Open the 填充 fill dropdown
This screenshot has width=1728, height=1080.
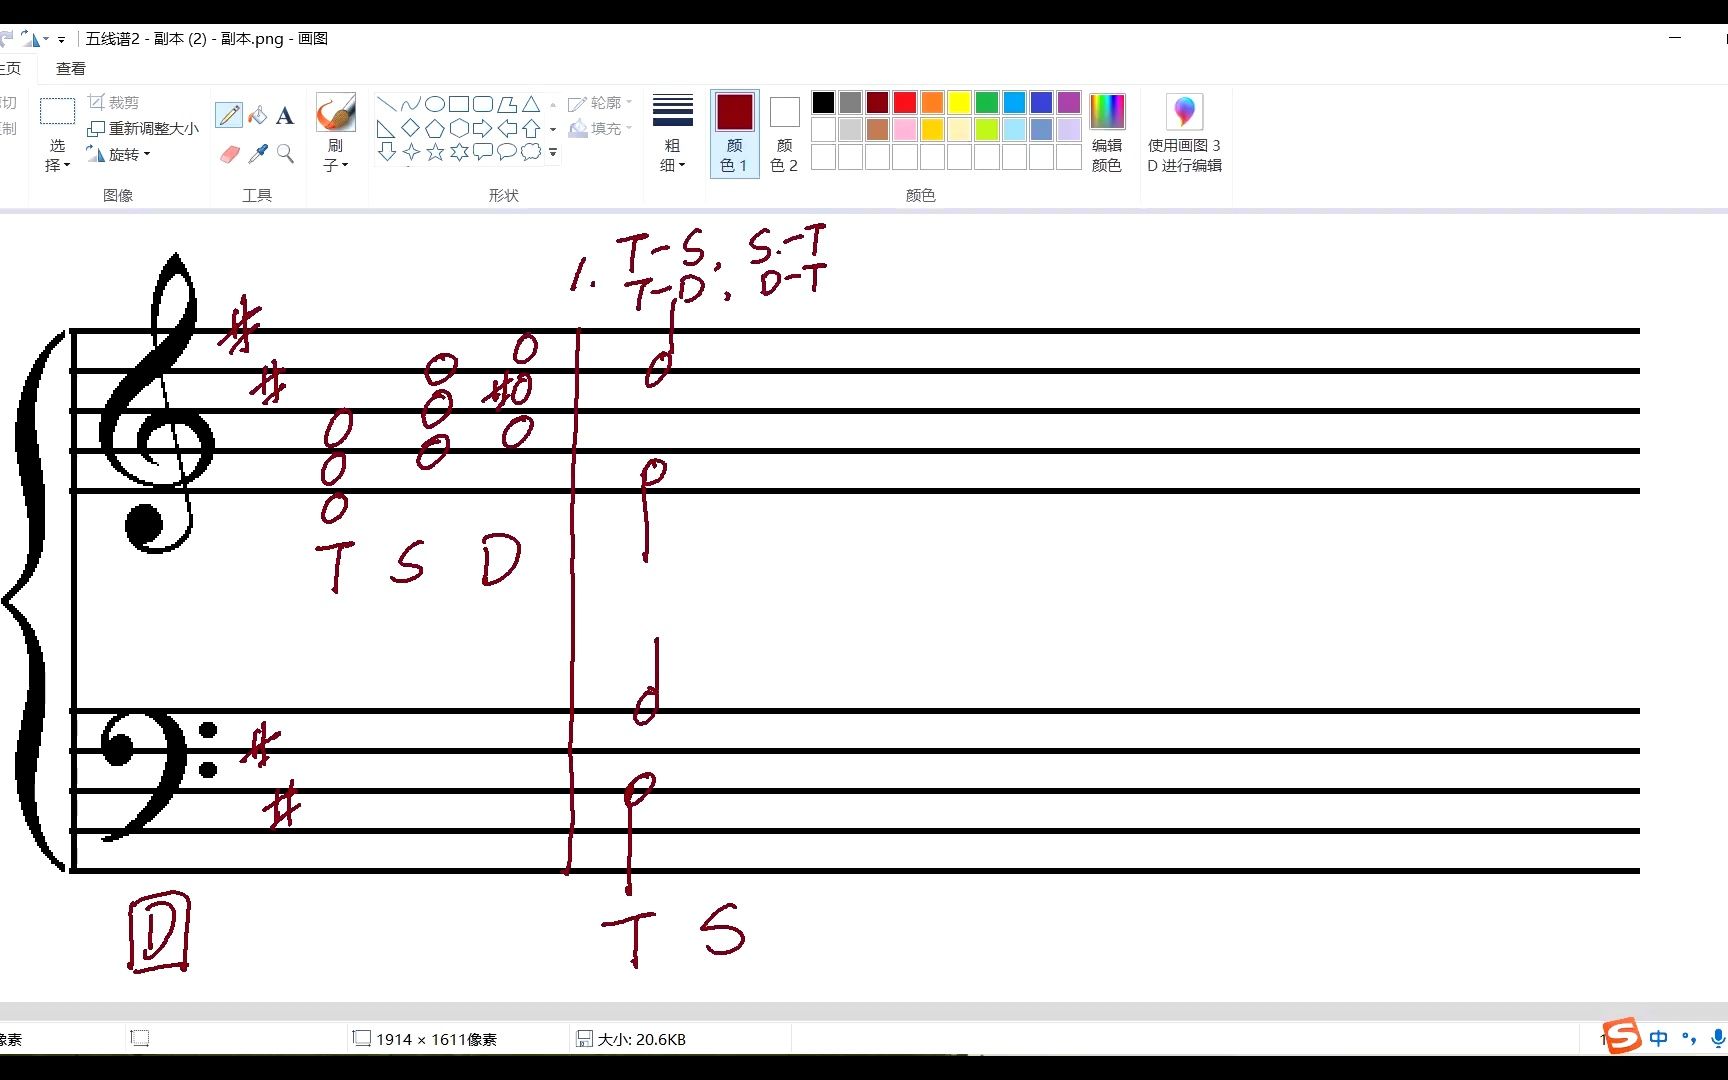pyautogui.click(x=600, y=128)
